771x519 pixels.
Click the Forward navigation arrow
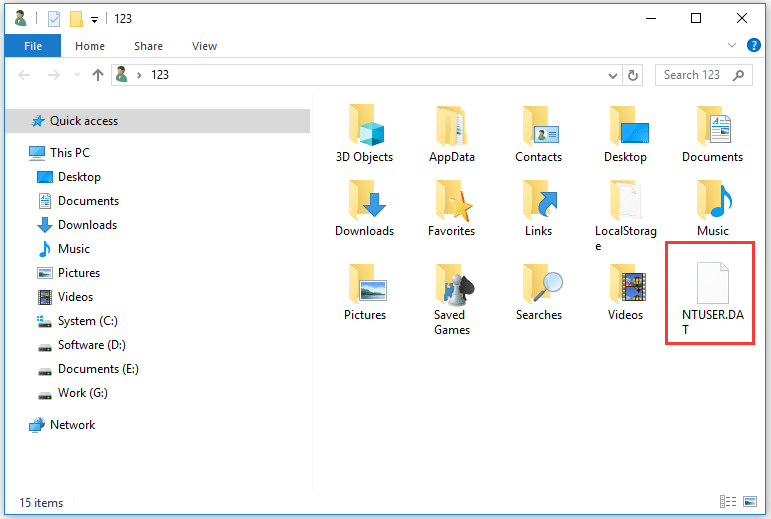pyautogui.click(x=54, y=75)
